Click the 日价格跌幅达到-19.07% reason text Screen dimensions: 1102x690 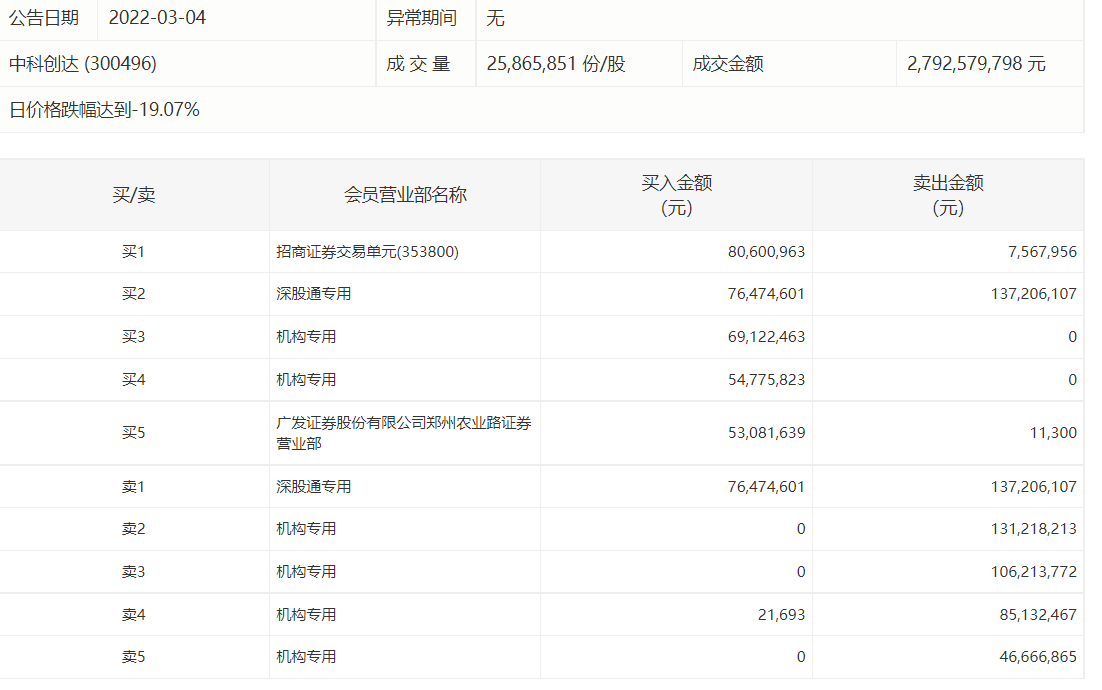105,110
